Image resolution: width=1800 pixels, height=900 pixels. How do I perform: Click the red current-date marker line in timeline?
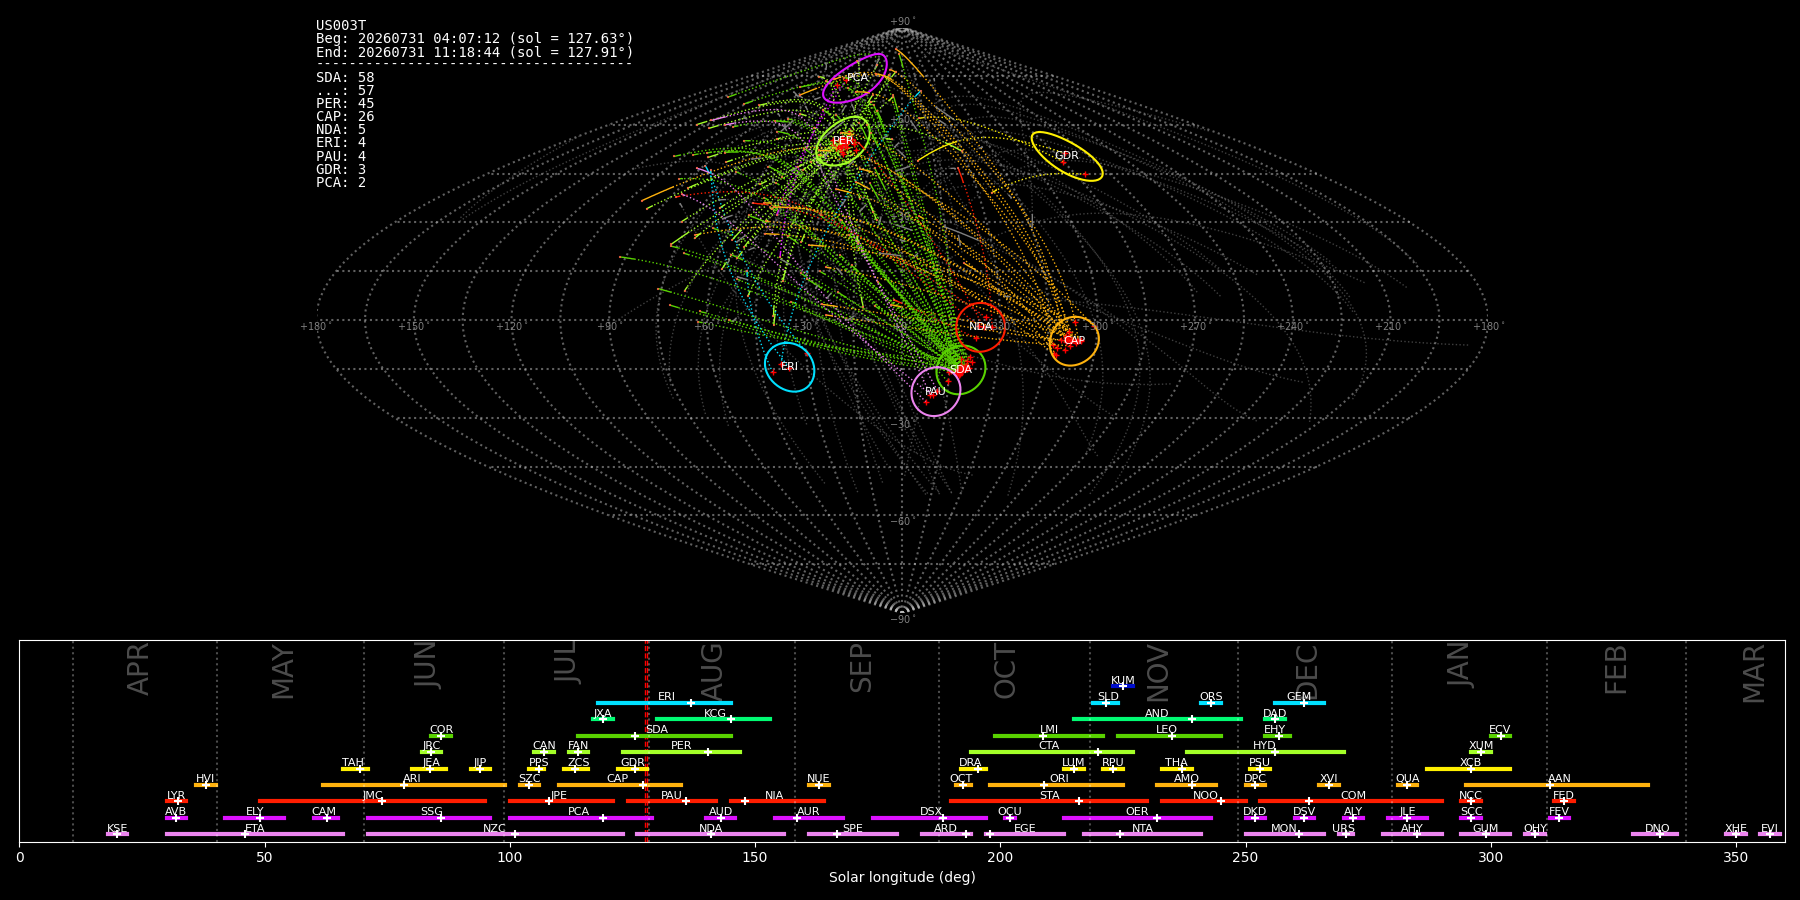pos(647,740)
